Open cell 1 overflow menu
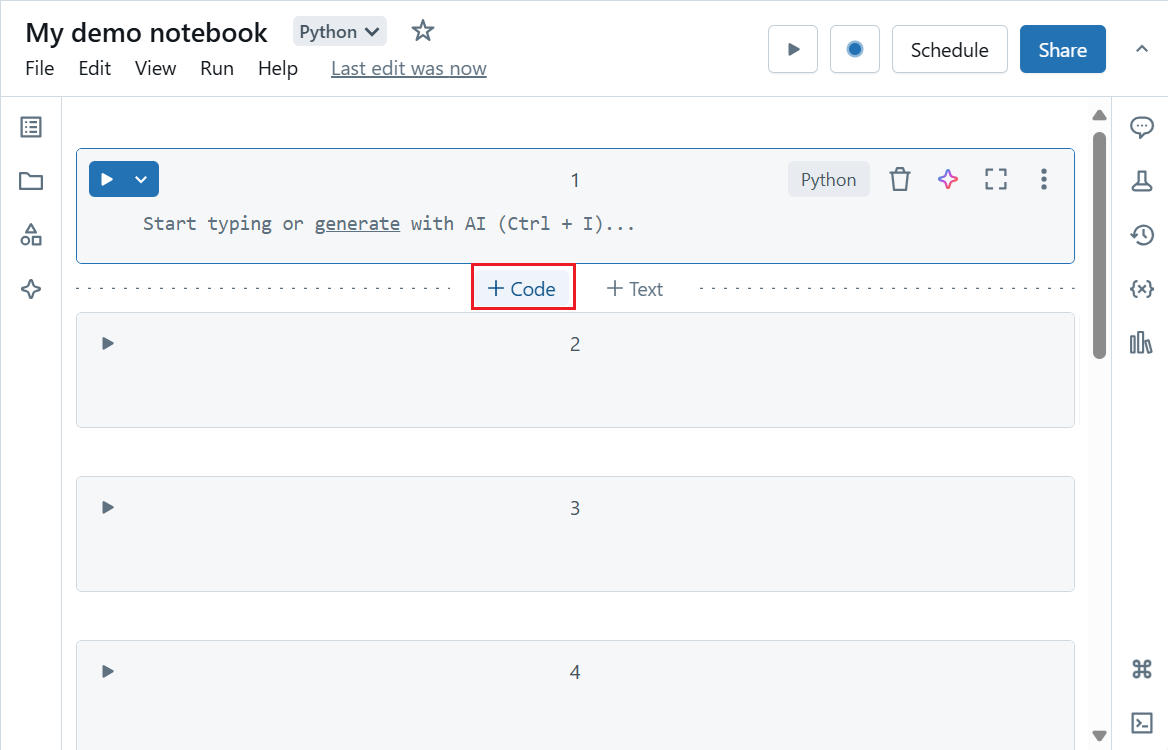The width and height of the screenshot is (1168, 750). pos(1043,179)
